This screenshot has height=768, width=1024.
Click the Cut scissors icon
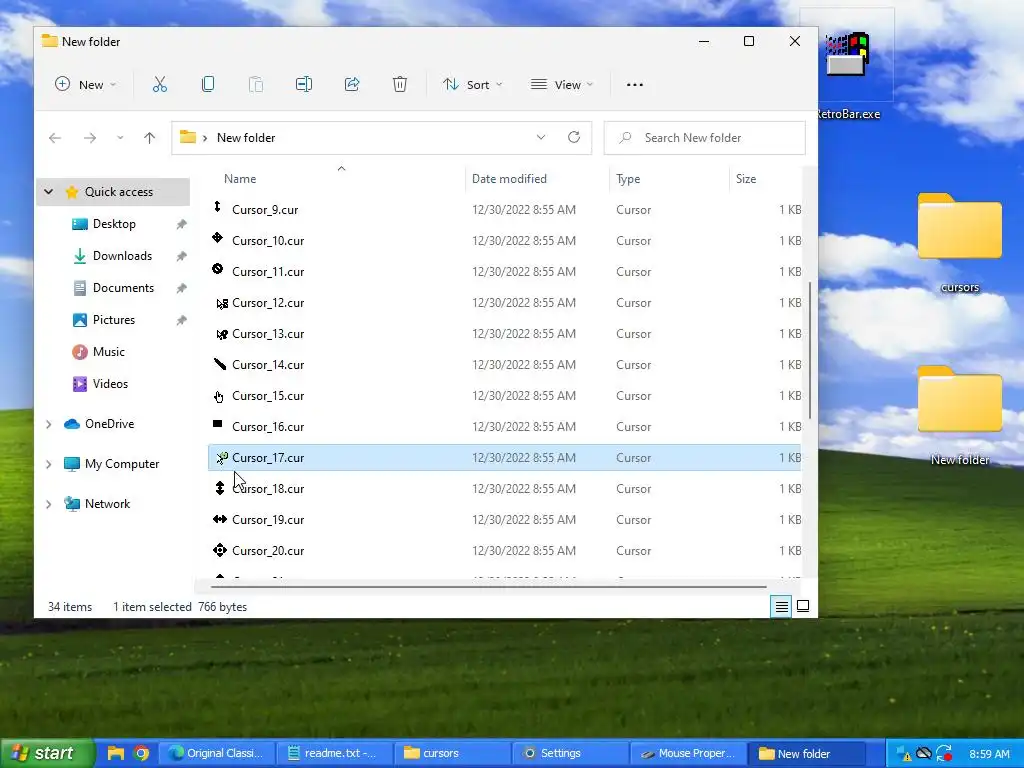point(159,84)
